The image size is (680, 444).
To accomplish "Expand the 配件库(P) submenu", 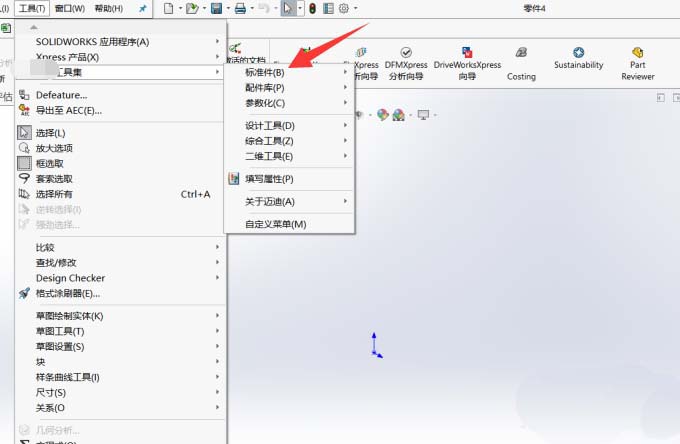I will pos(289,88).
